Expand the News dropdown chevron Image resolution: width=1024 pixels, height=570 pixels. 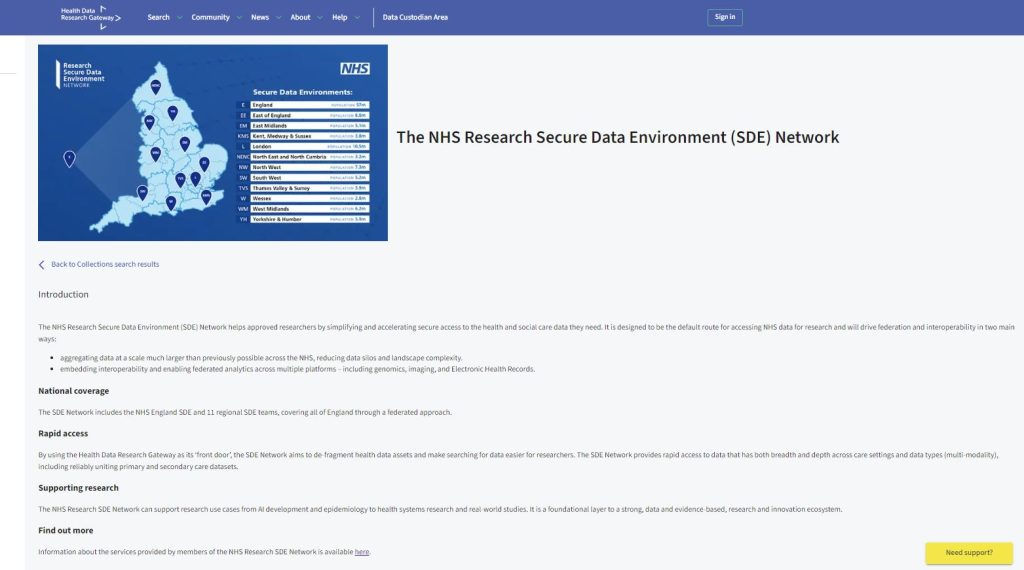[x=278, y=18]
